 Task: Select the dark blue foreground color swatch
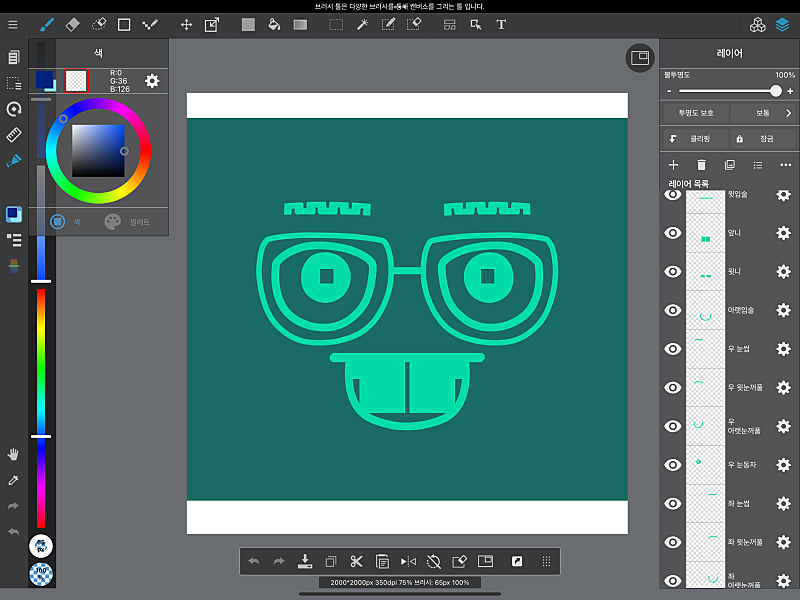tap(44, 80)
